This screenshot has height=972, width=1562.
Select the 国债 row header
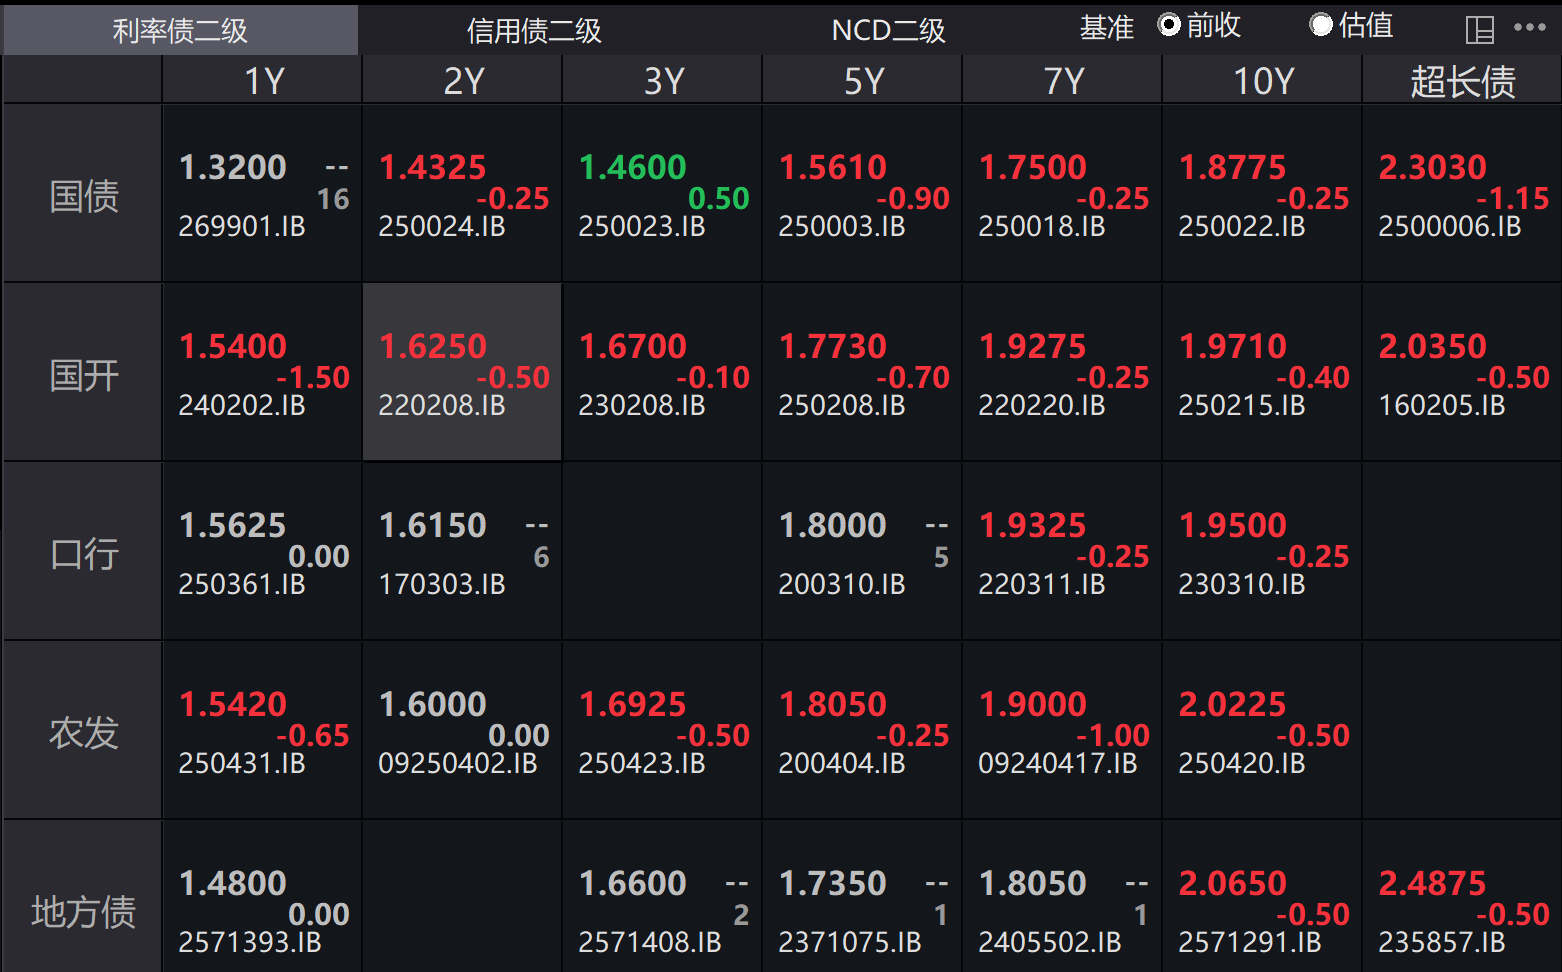tap(83, 195)
